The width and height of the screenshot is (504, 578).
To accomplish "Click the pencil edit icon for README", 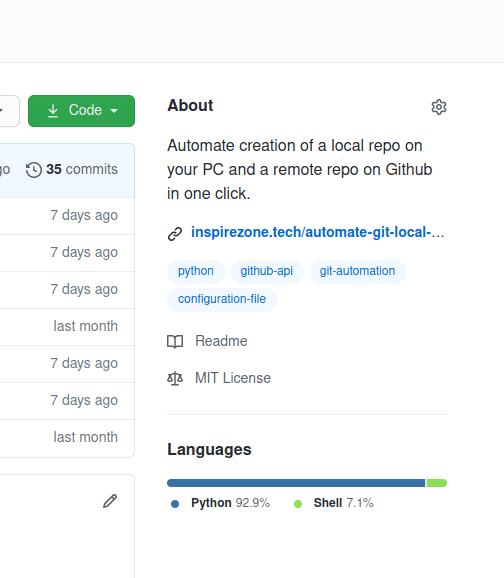I will click(110, 501).
